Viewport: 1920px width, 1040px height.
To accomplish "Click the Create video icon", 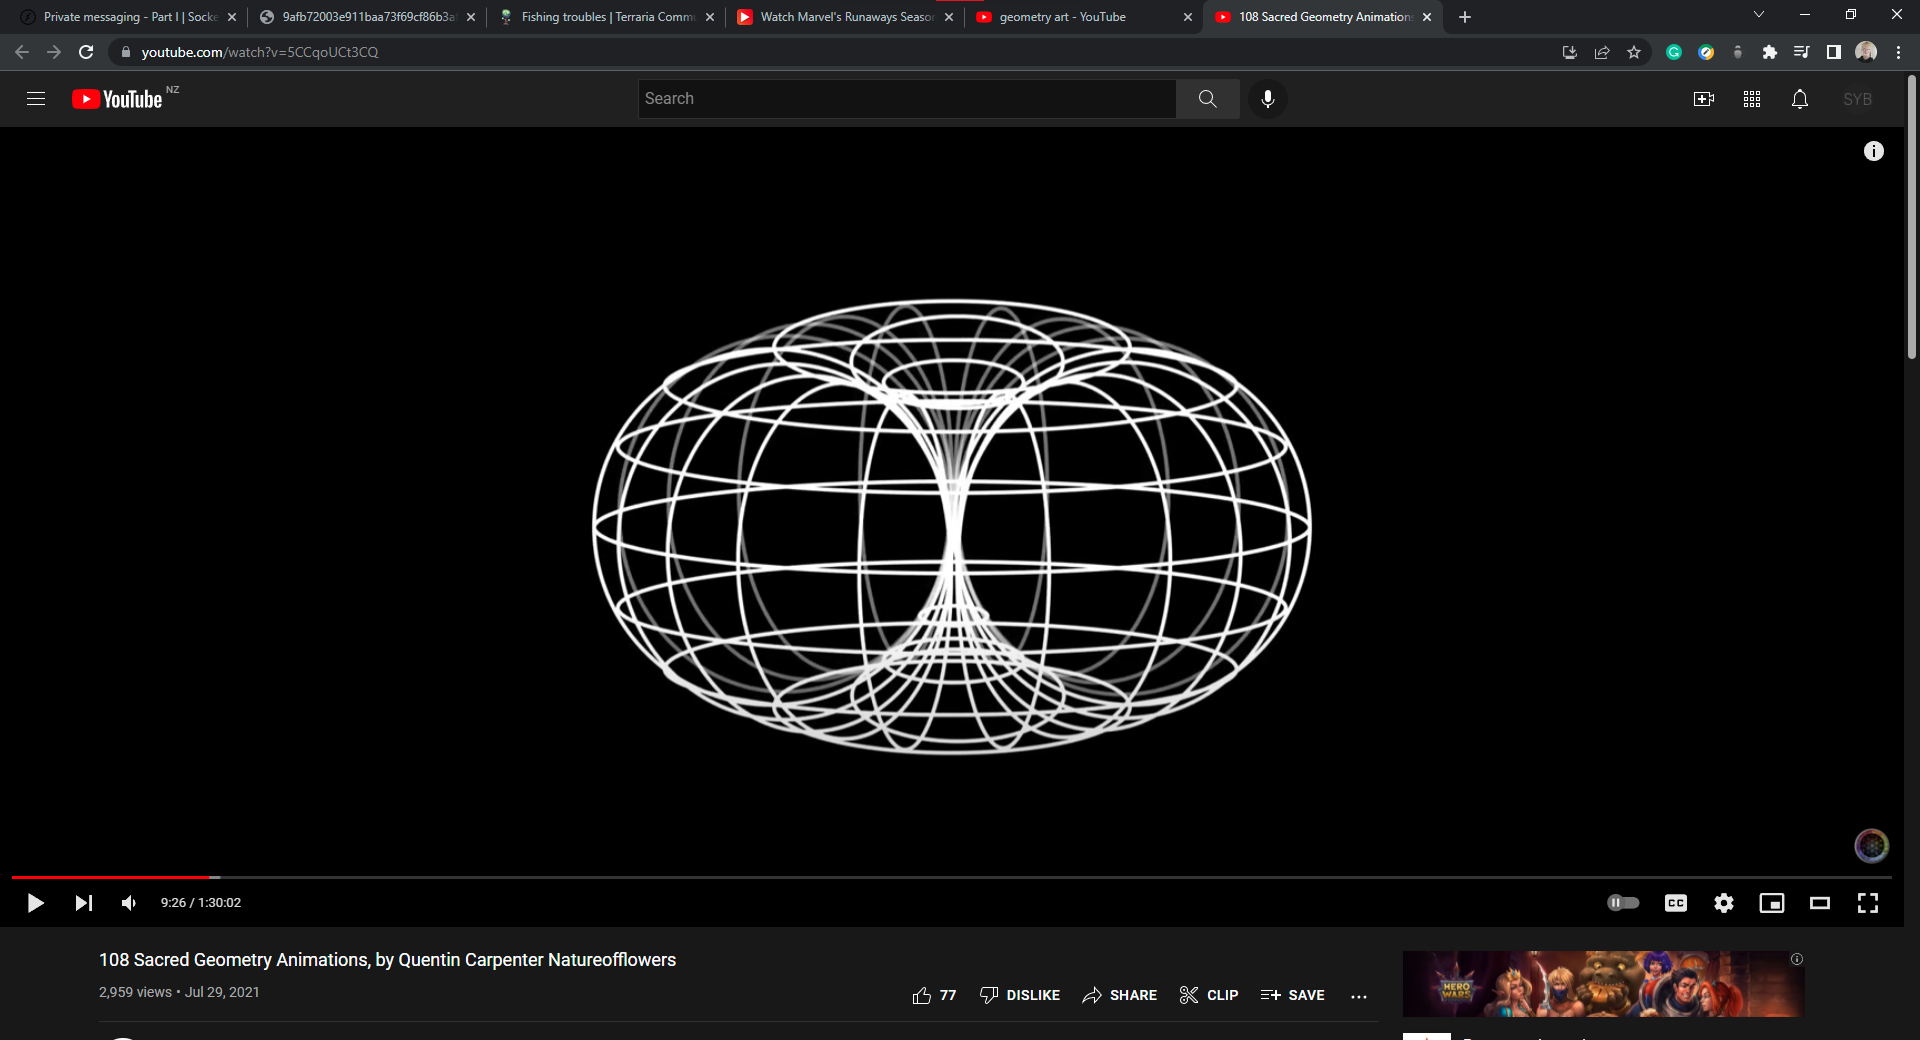I will 1703,99.
